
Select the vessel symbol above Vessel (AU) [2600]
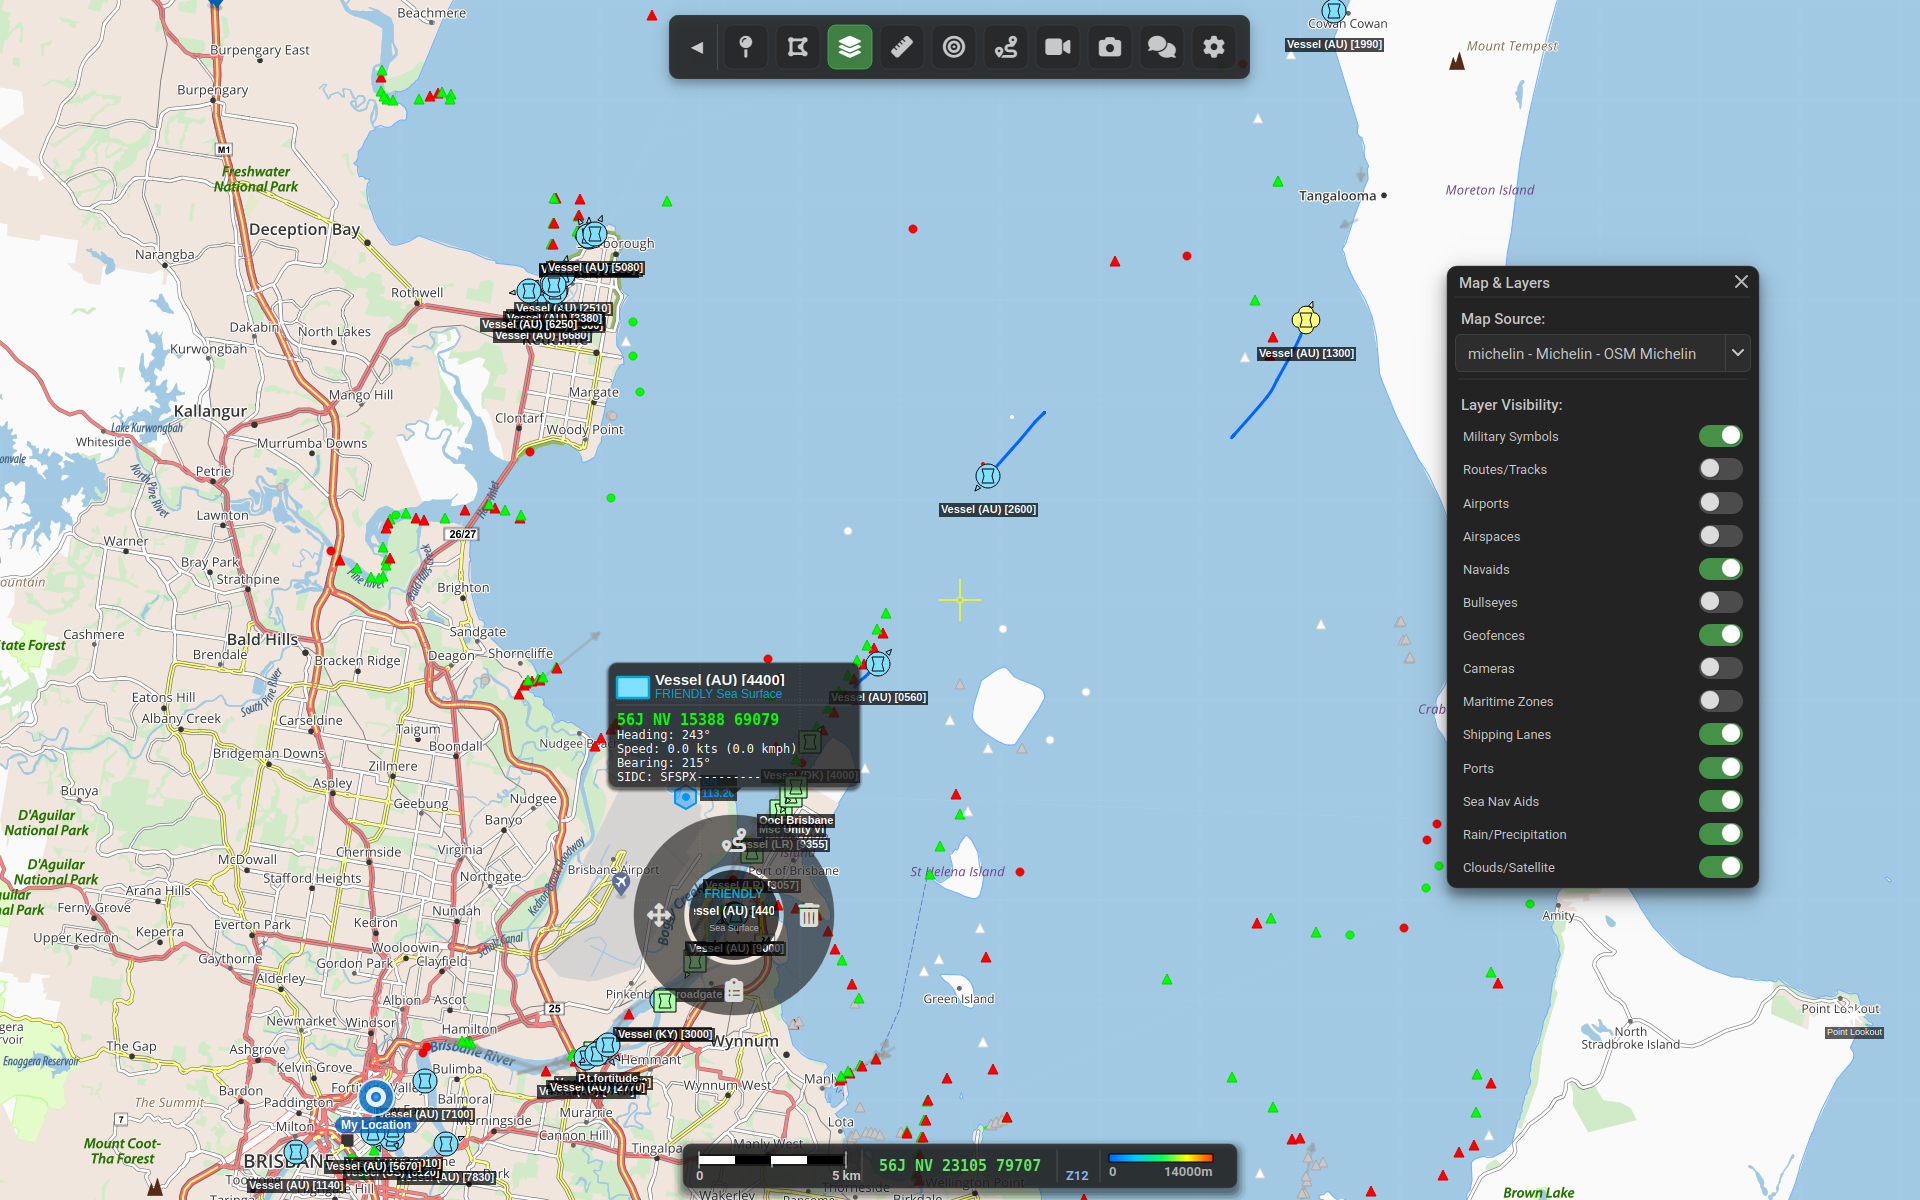coord(987,476)
